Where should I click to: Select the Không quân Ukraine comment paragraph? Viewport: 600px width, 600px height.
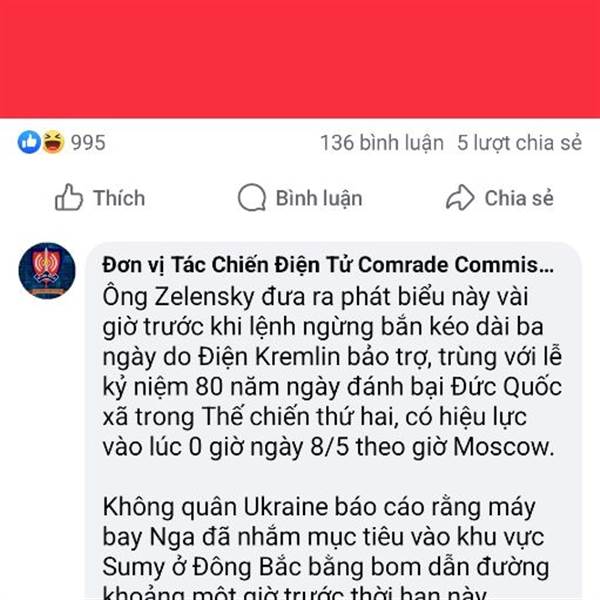click(x=326, y=548)
